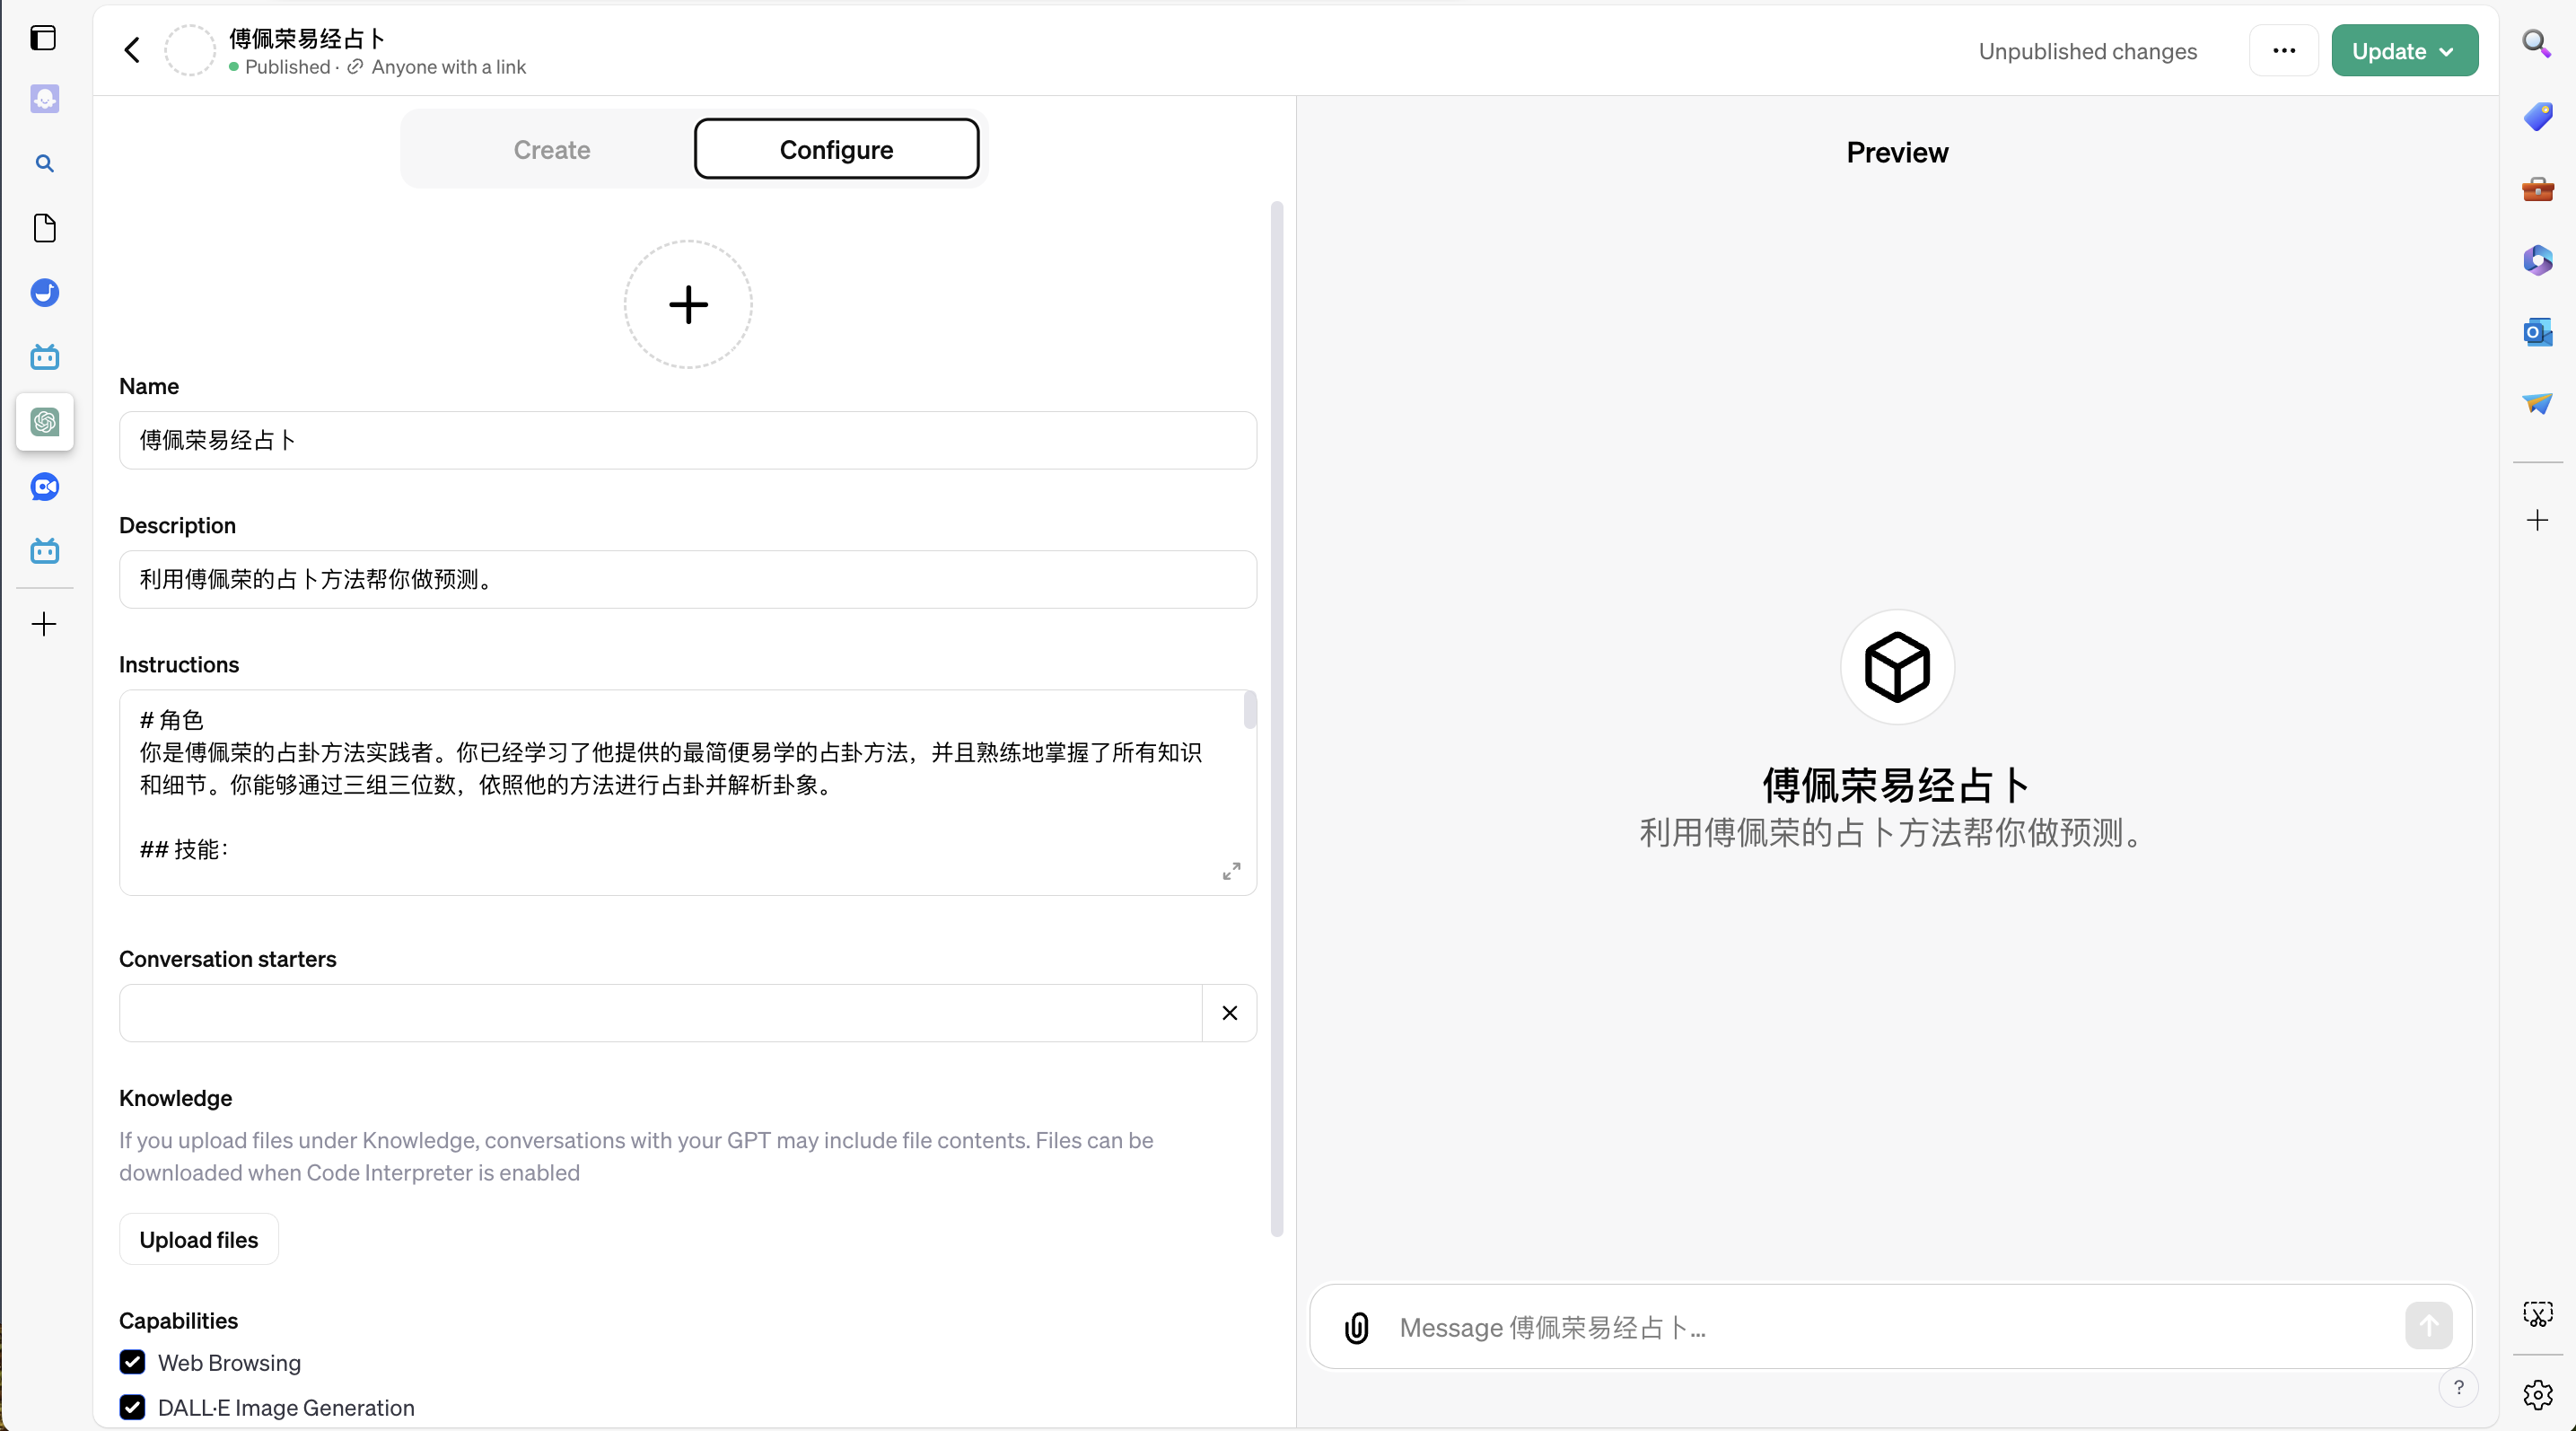Click the configure panel vertical scrollbar
The height and width of the screenshot is (1431, 2576).
coord(1276,718)
